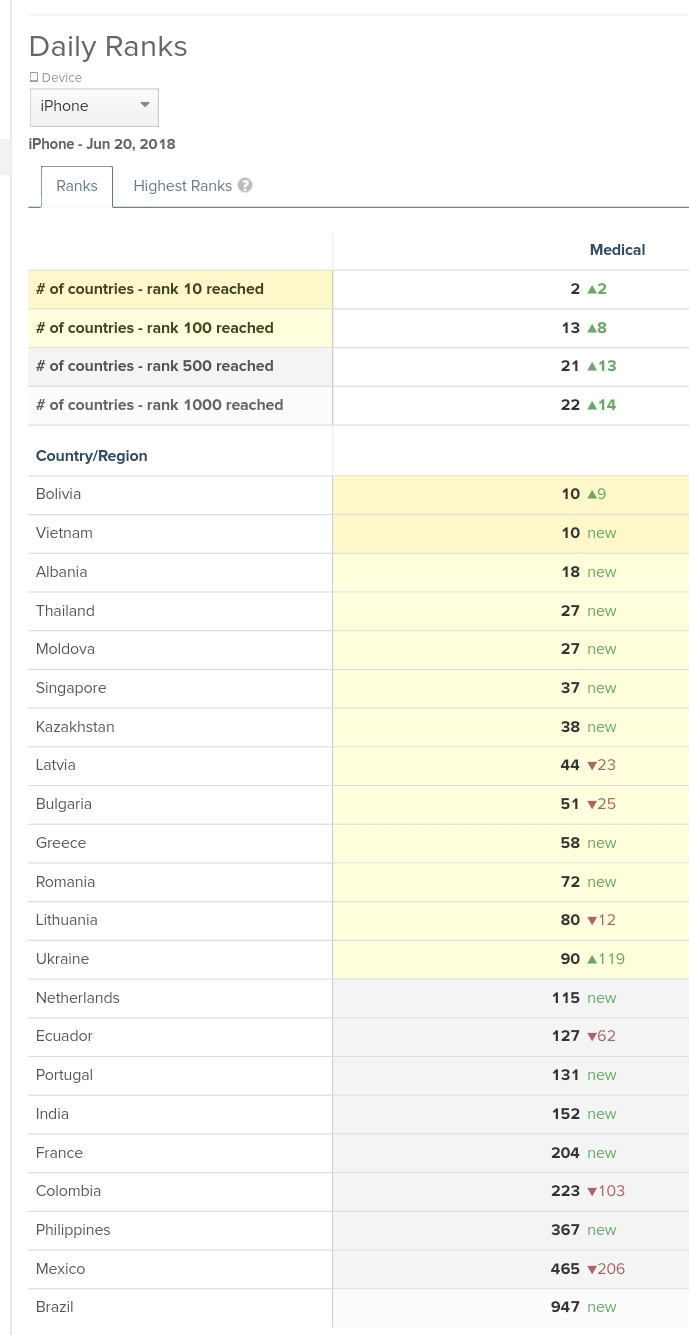Click the Highest Ranks help question icon
Viewport: 689px width, 1335px height.
pyautogui.click(x=245, y=185)
